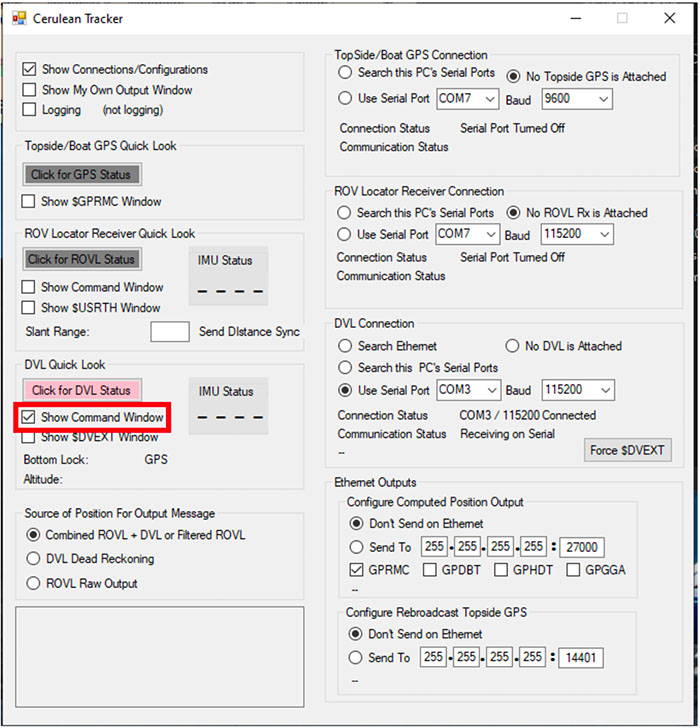
Task: Turn on the Logging checkbox
Action: coord(29,110)
